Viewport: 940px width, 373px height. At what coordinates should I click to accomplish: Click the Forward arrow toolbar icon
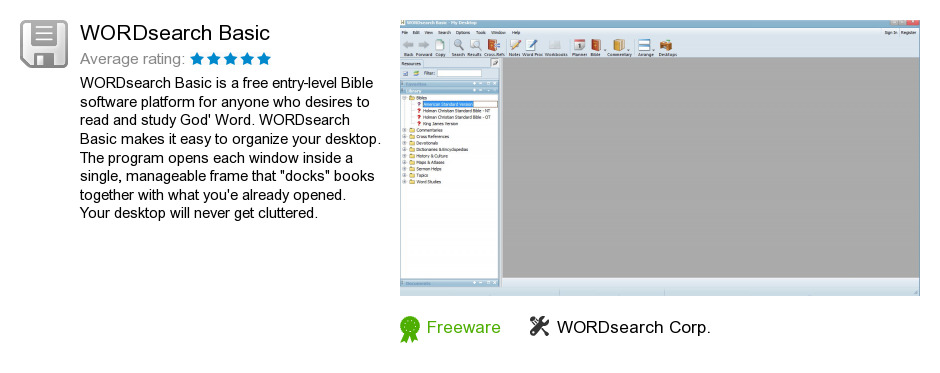click(424, 46)
